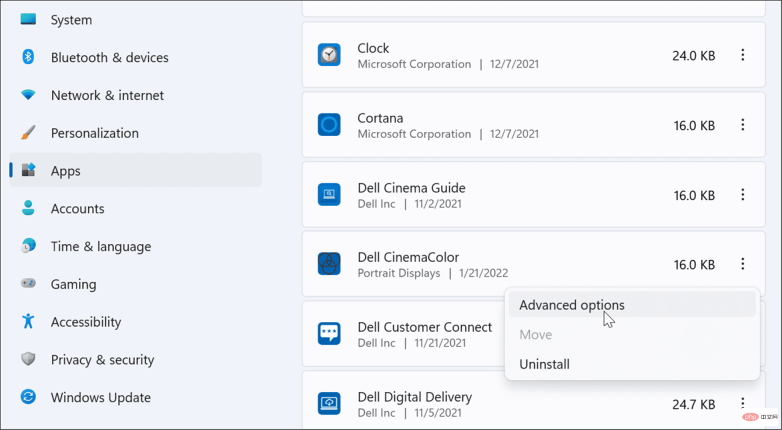This screenshot has height=430, width=782.
Task: Click the Time & language globe icon
Action: (28, 246)
